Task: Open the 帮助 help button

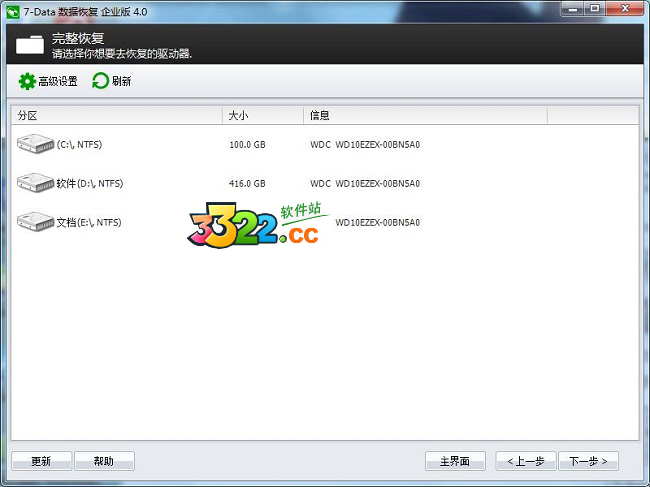Action: [104, 461]
